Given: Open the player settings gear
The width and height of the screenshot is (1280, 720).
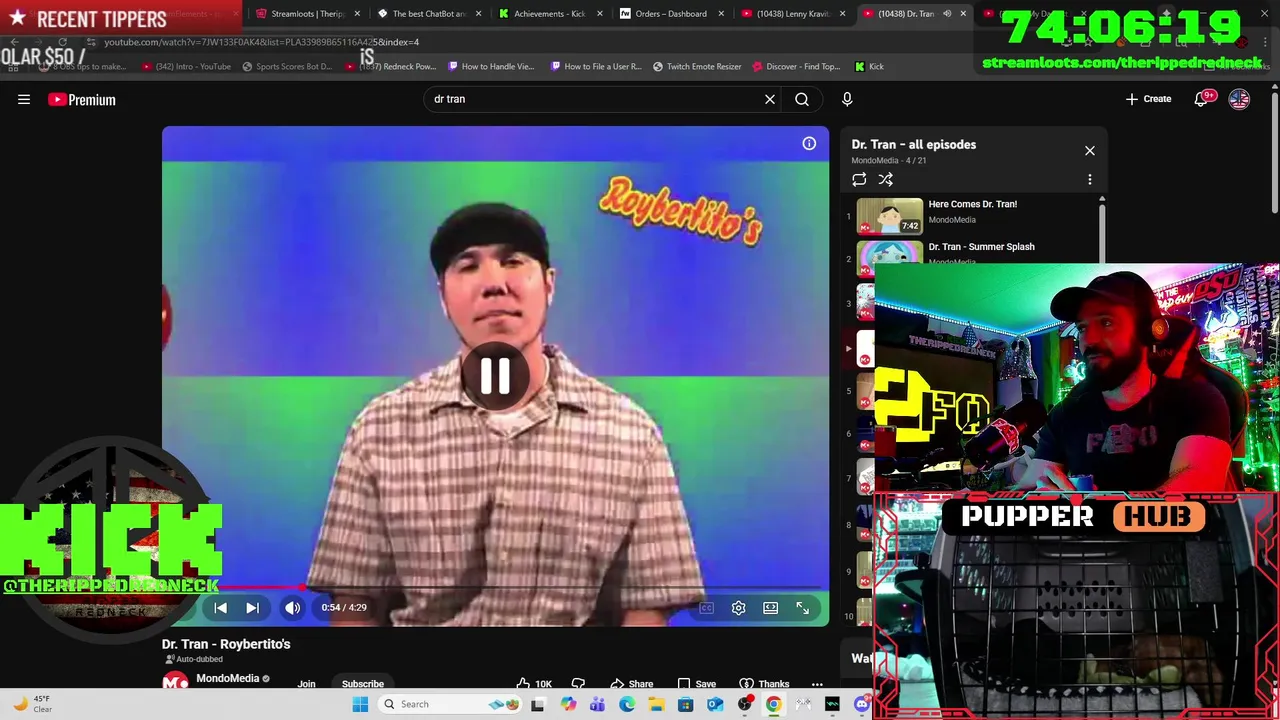Looking at the screenshot, I should point(738,607).
